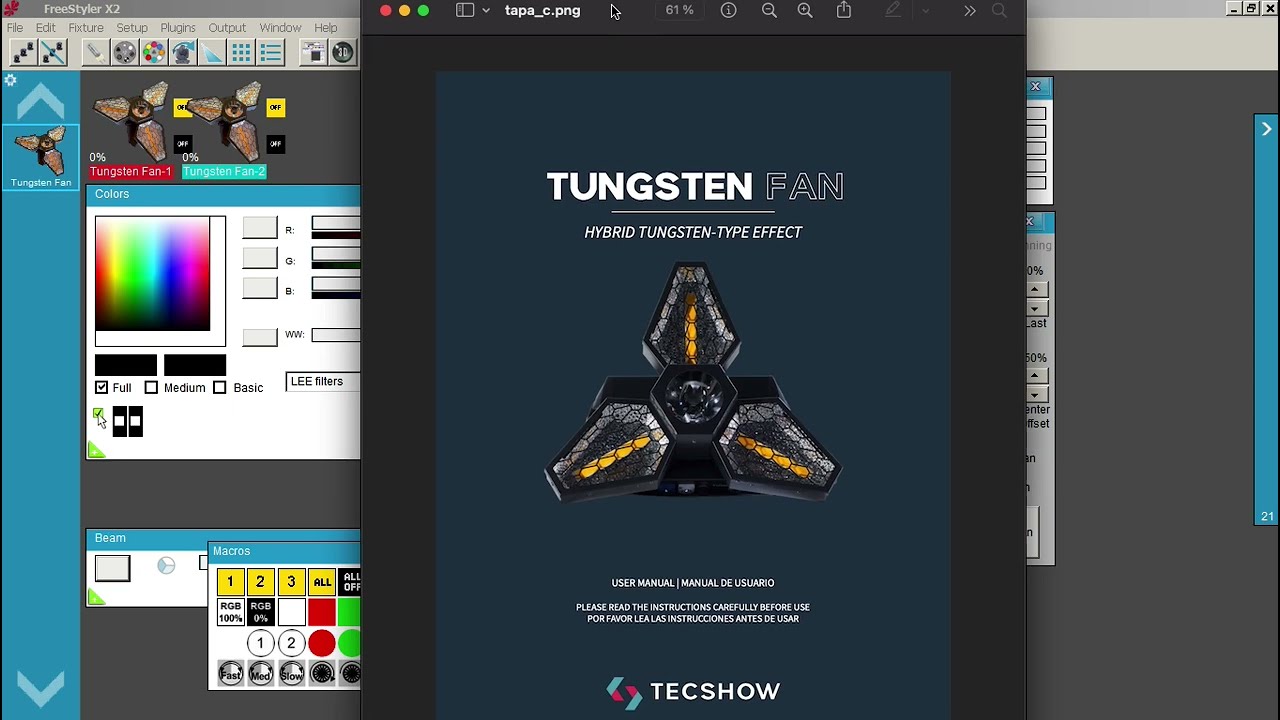Click the grid view toolbar icon
The image size is (1280, 720).
pos(241,52)
